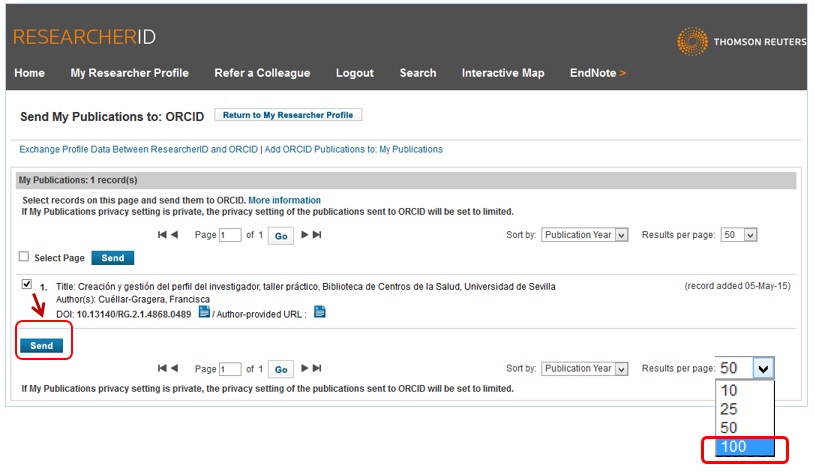Open Add ORCID Publications to My Publications link

click(353, 149)
